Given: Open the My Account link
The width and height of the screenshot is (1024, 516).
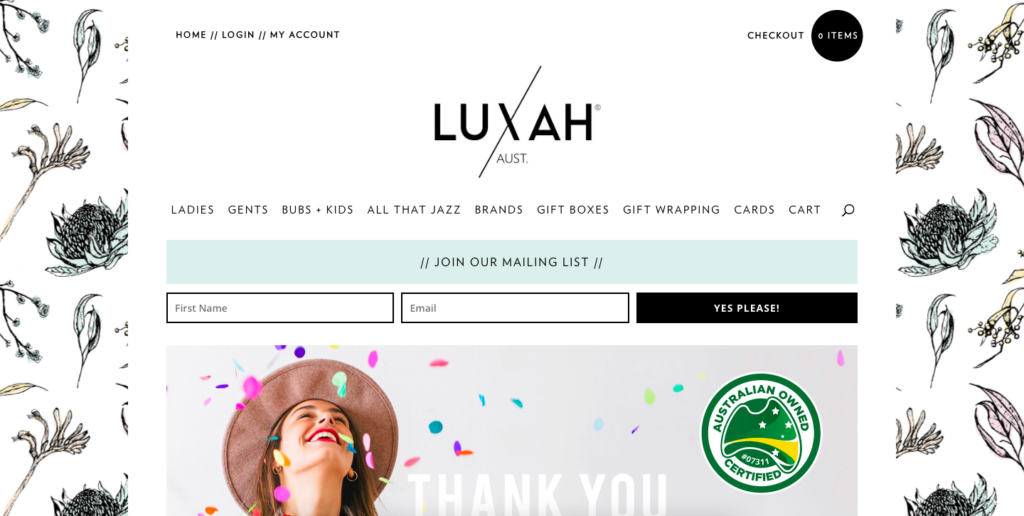Looking at the screenshot, I should tap(305, 35).
